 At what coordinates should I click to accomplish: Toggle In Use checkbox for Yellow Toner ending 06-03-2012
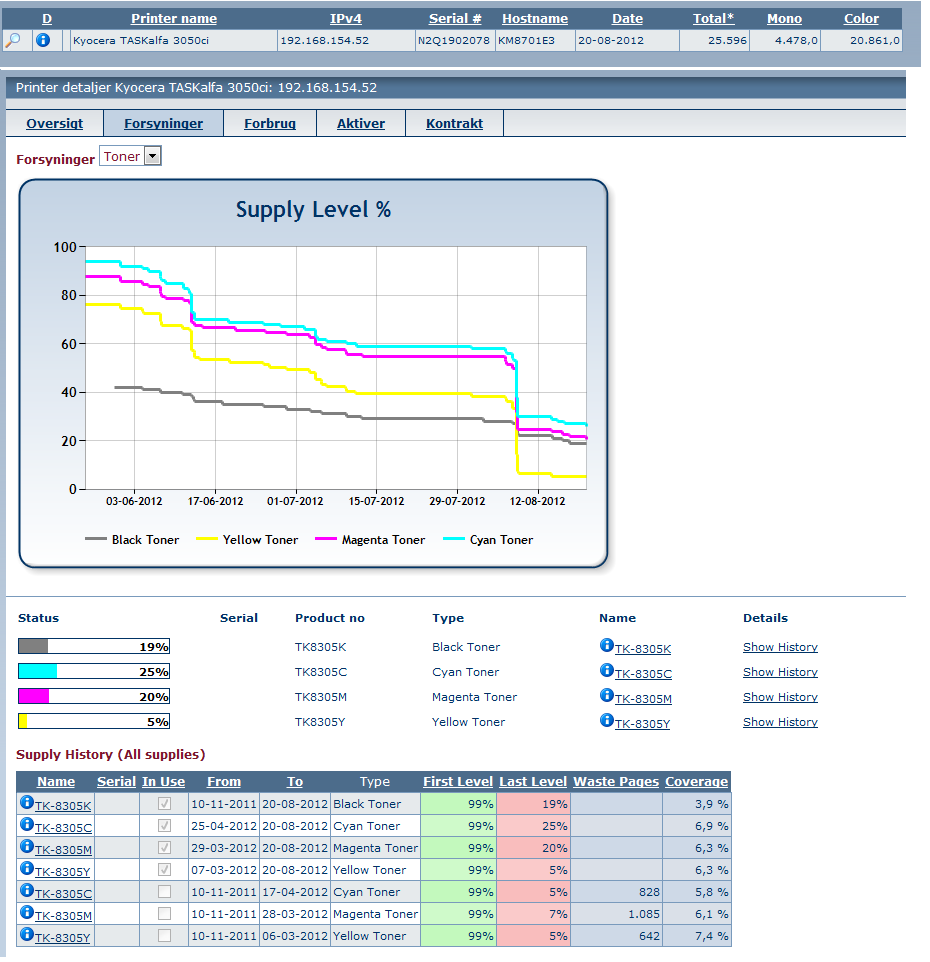coord(164,936)
